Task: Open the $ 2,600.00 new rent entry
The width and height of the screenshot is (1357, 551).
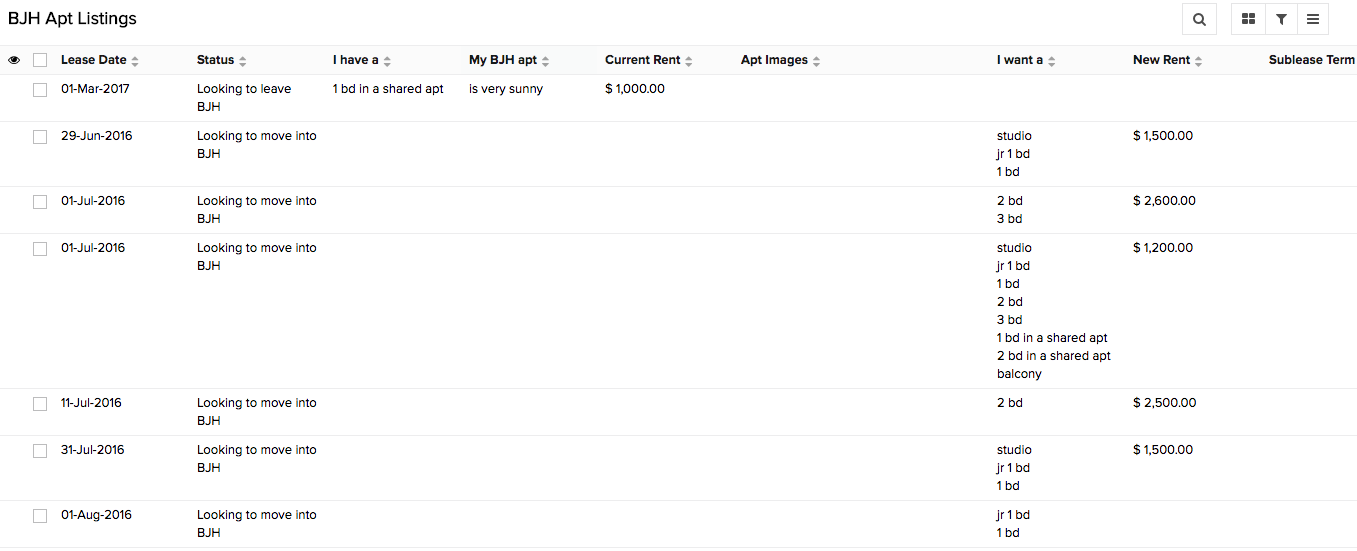Action: click(x=1164, y=201)
